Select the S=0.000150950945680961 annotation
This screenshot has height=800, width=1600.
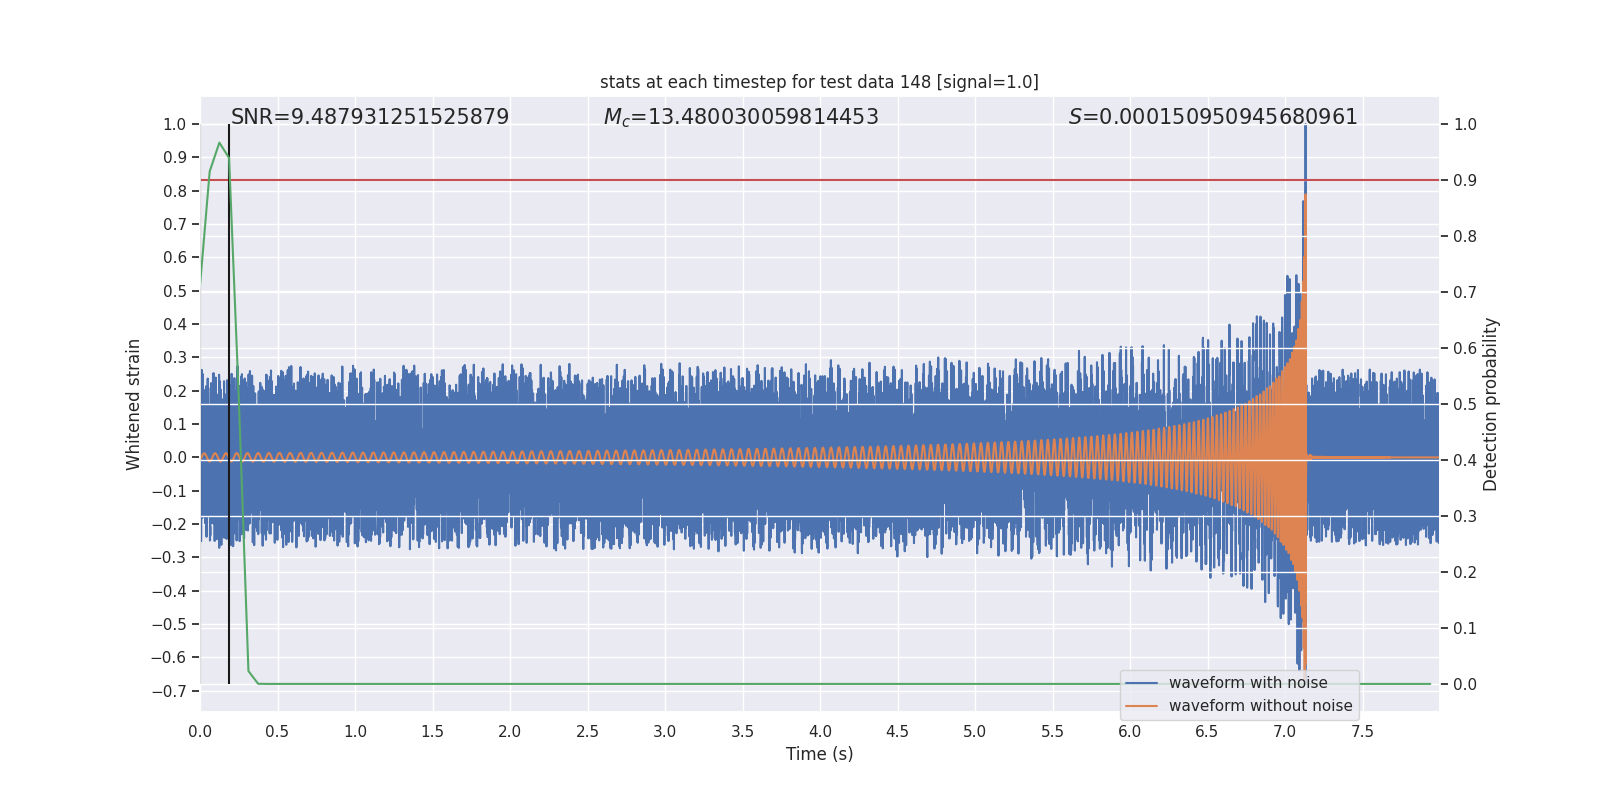pos(1213,117)
